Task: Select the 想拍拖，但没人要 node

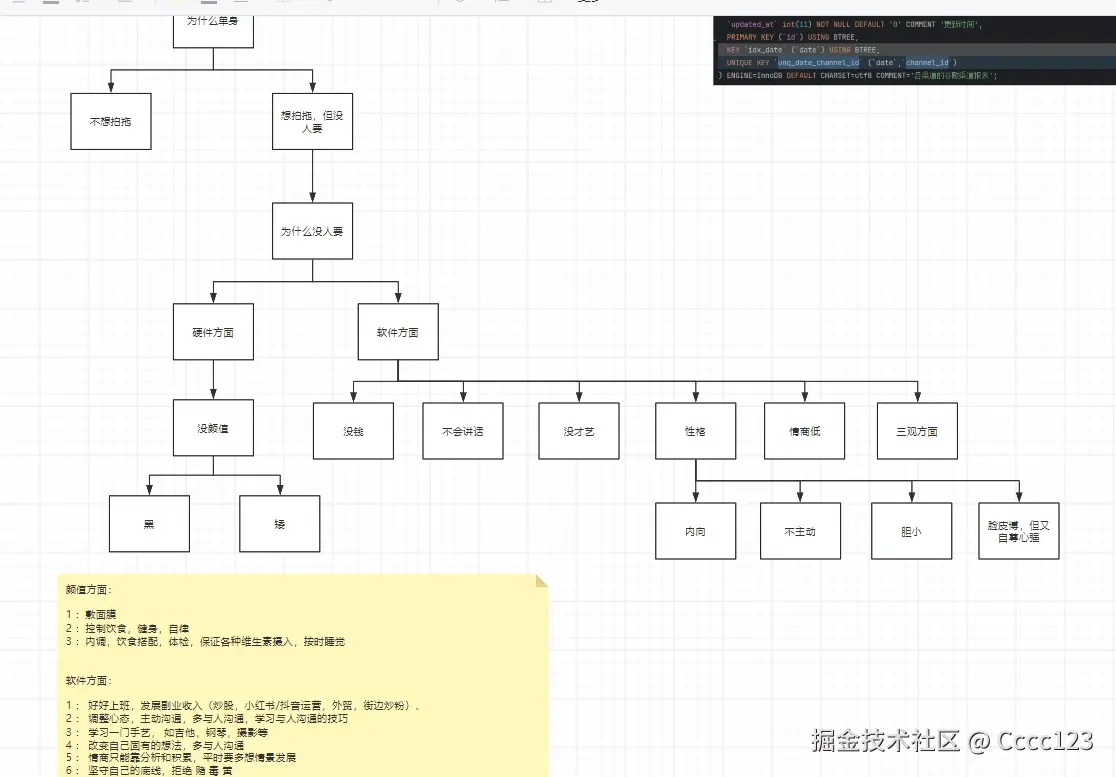Action: click(x=312, y=121)
